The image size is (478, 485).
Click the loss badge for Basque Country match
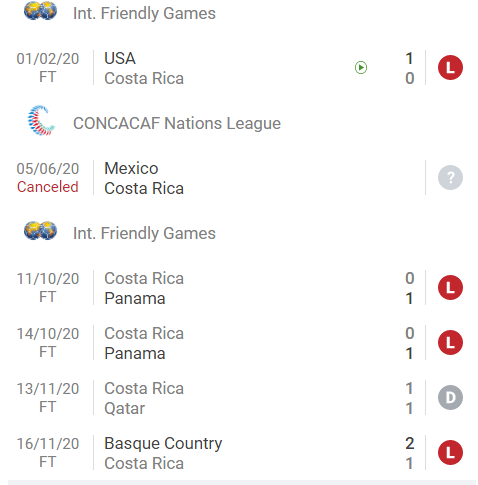coord(450,453)
